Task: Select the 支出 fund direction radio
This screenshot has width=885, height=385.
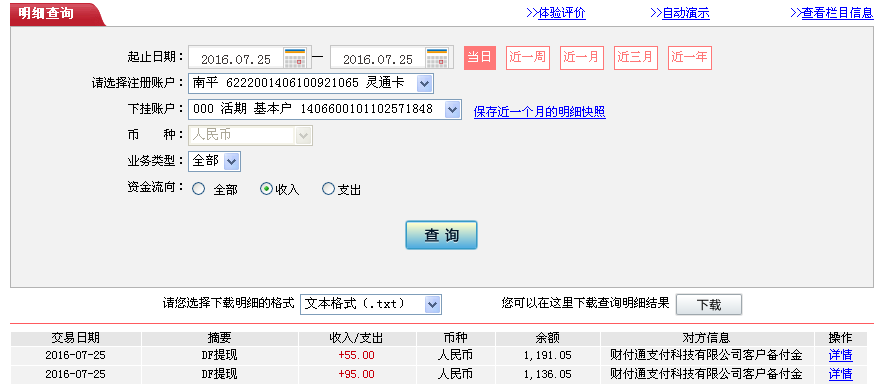Action: [328, 189]
